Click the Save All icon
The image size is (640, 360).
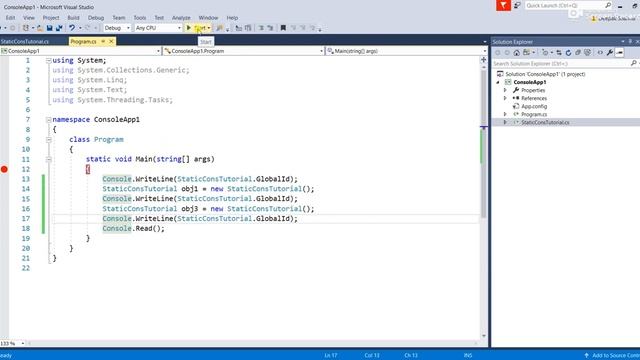[x=59, y=28]
